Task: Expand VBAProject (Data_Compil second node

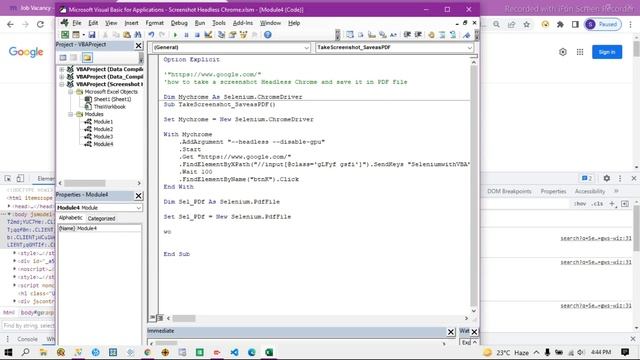Action: click(x=62, y=77)
